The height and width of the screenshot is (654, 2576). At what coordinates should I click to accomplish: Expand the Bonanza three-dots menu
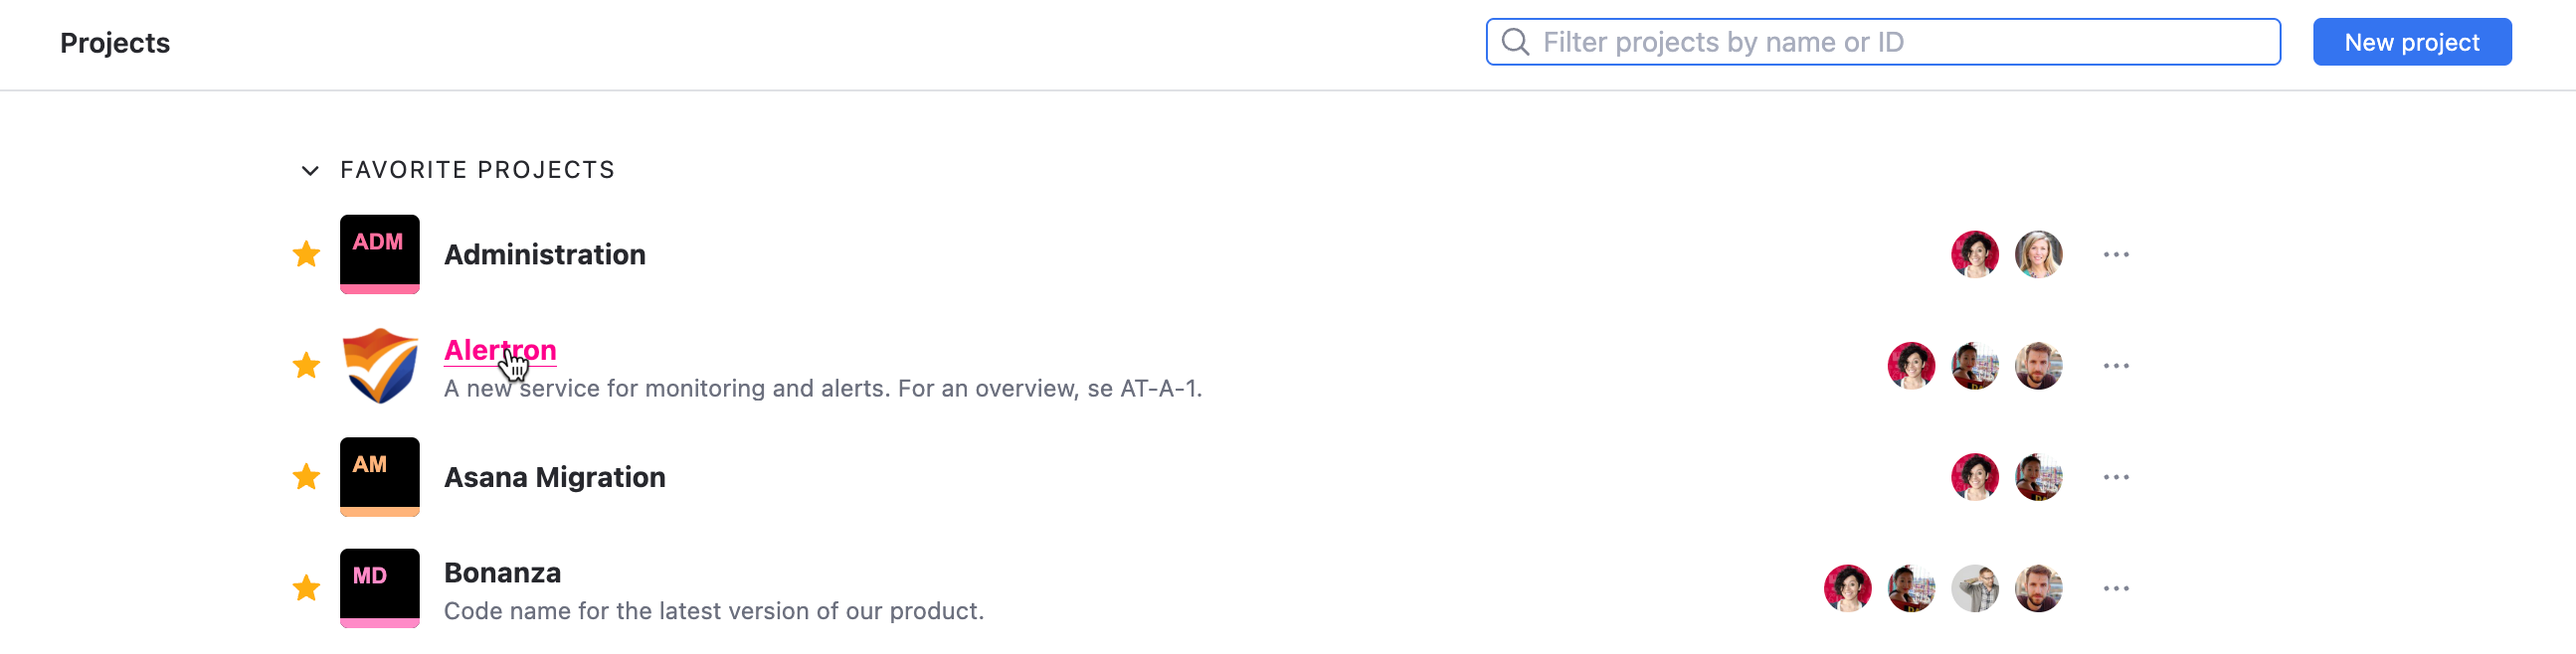(x=2115, y=587)
